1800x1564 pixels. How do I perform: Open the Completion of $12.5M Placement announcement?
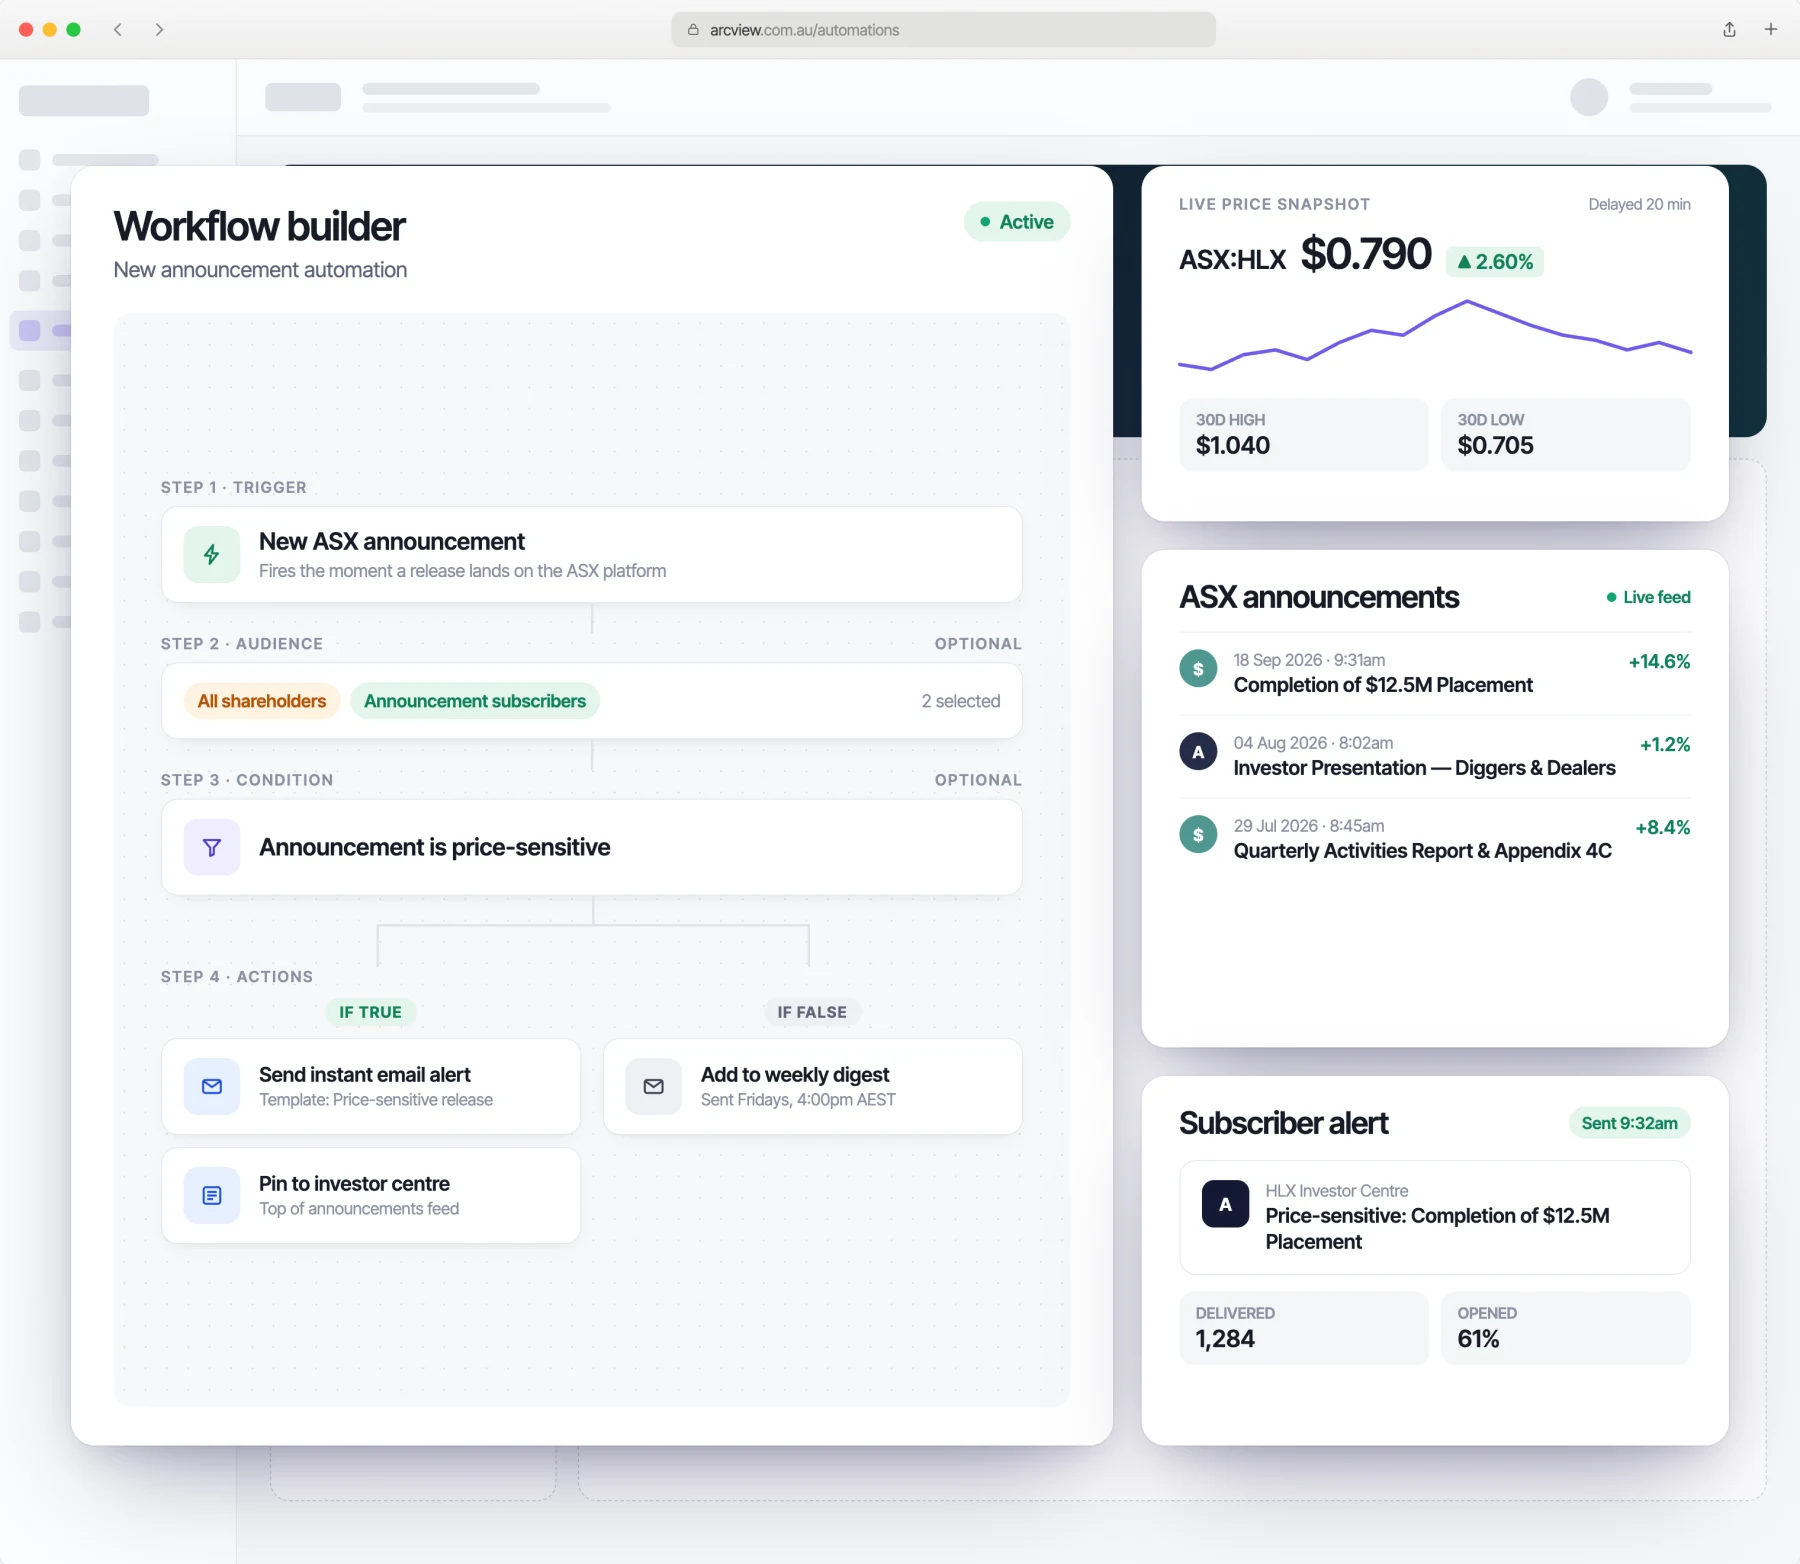click(1435, 673)
